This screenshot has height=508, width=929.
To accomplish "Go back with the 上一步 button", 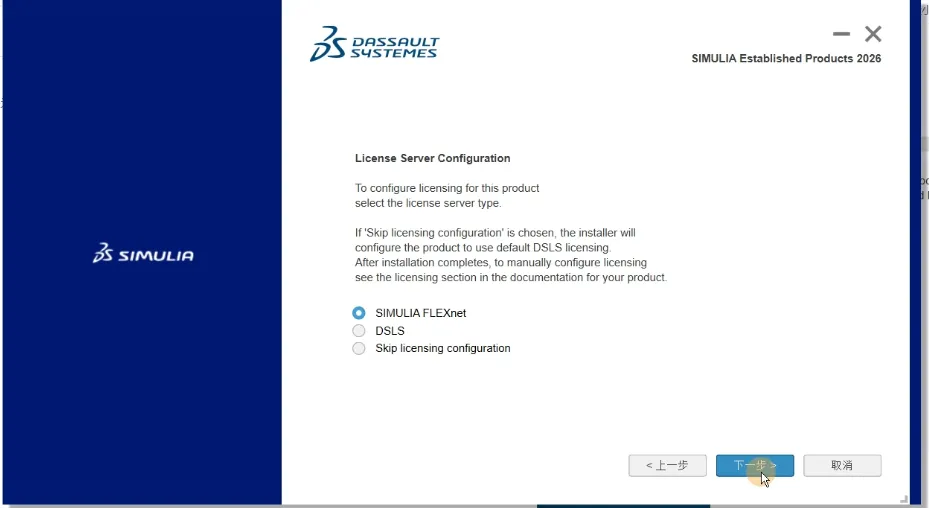I will coord(667,465).
